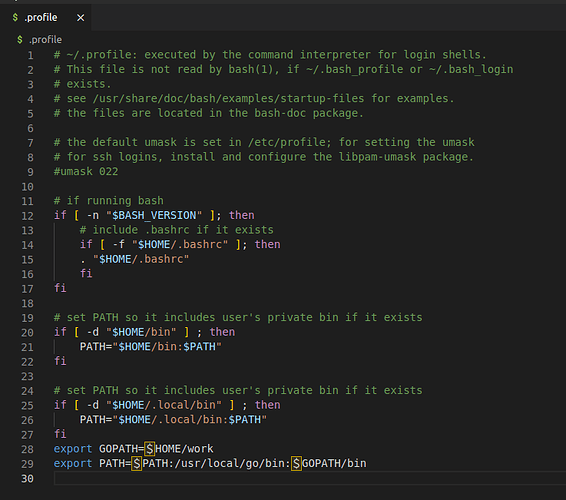The width and height of the screenshot is (566, 500).
Task: Click the shell icon in the breadcrumb
Action: point(20,39)
